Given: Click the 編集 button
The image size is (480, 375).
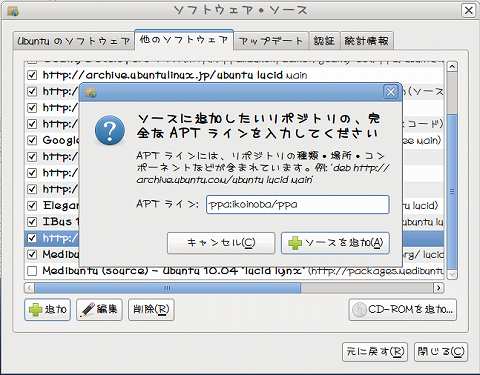Looking at the screenshot, I should [x=99, y=310].
